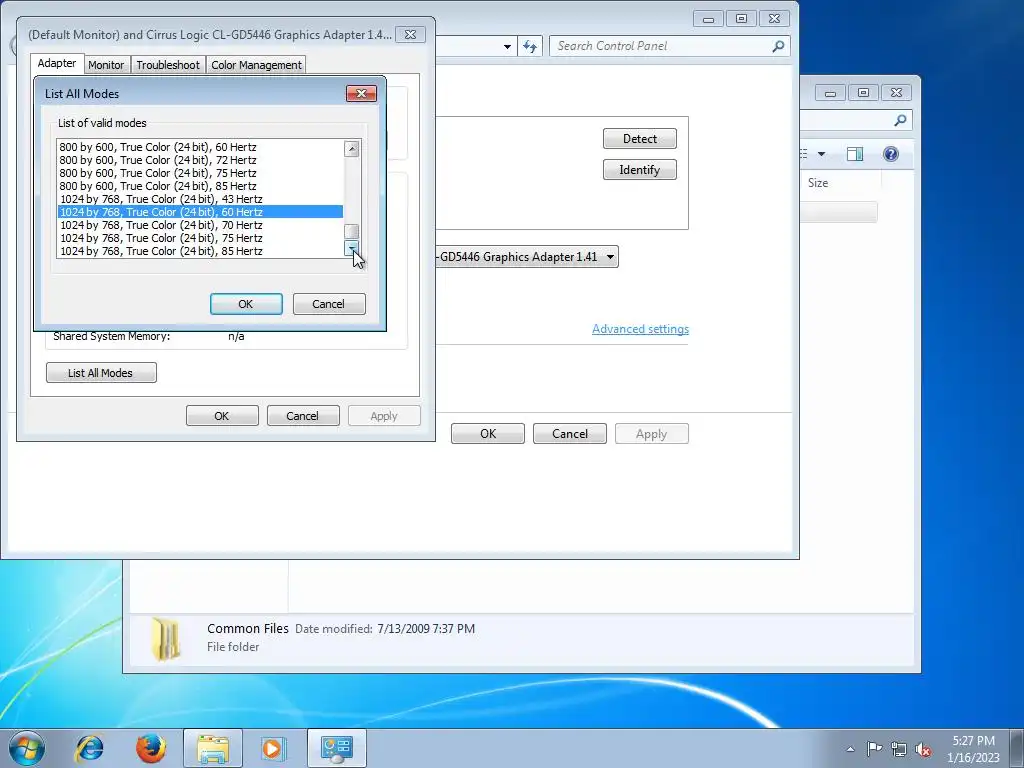Open the Advanced settings link
Image resolution: width=1024 pixels, height=768 pixels.
coord(640,329)
